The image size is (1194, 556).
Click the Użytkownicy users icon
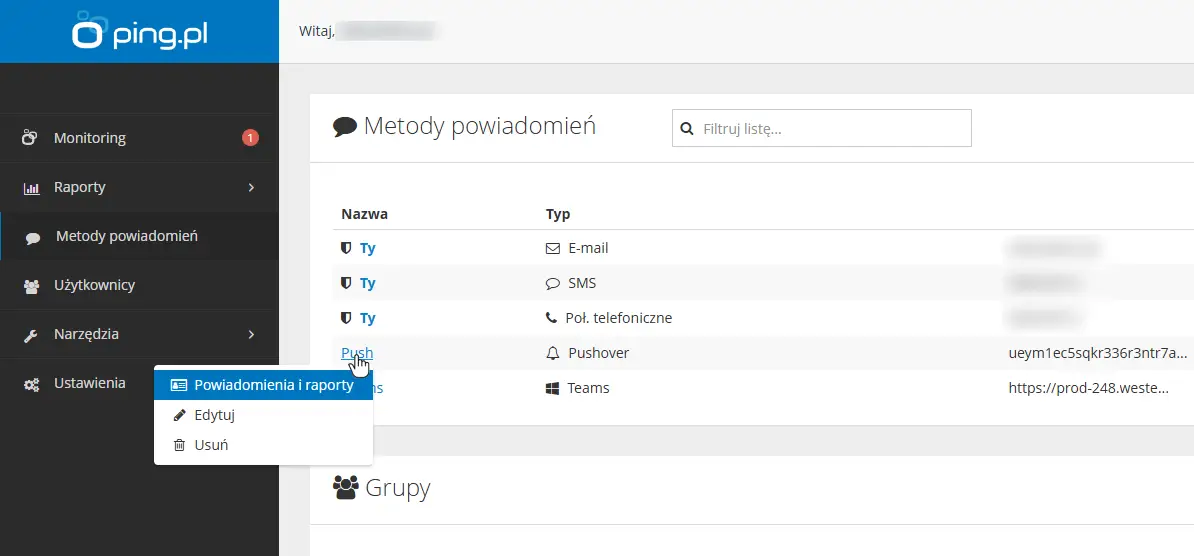31,286
